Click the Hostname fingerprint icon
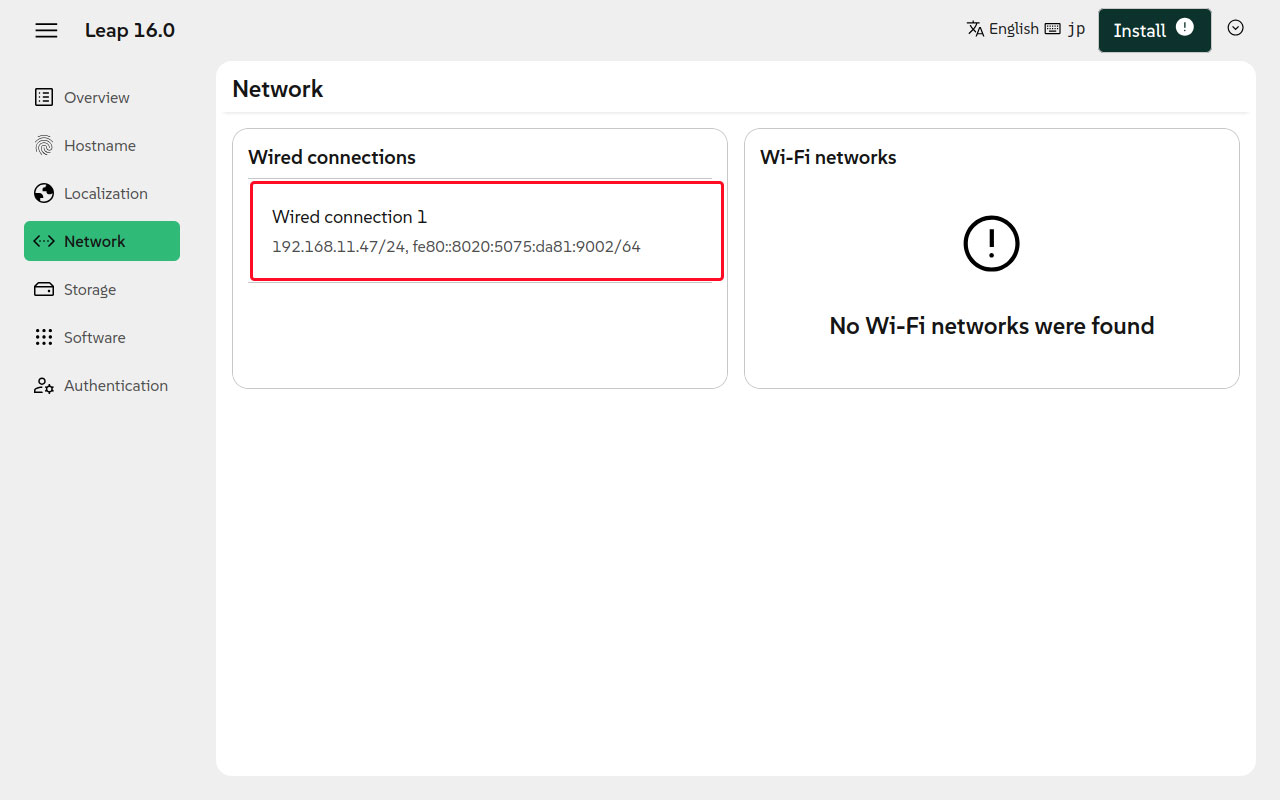Image resolution: width=1280 pixels, height=800 pixels. [x=44, y=146]
